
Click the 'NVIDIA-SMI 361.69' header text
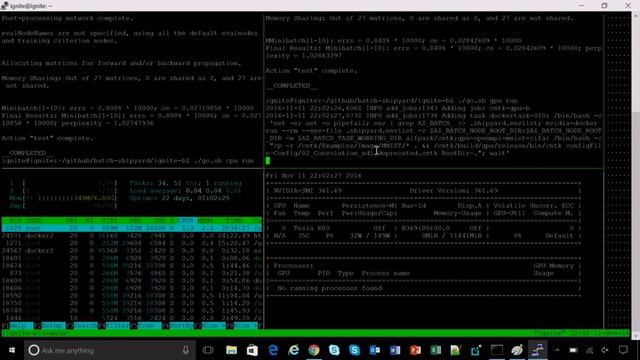point(307,191)
